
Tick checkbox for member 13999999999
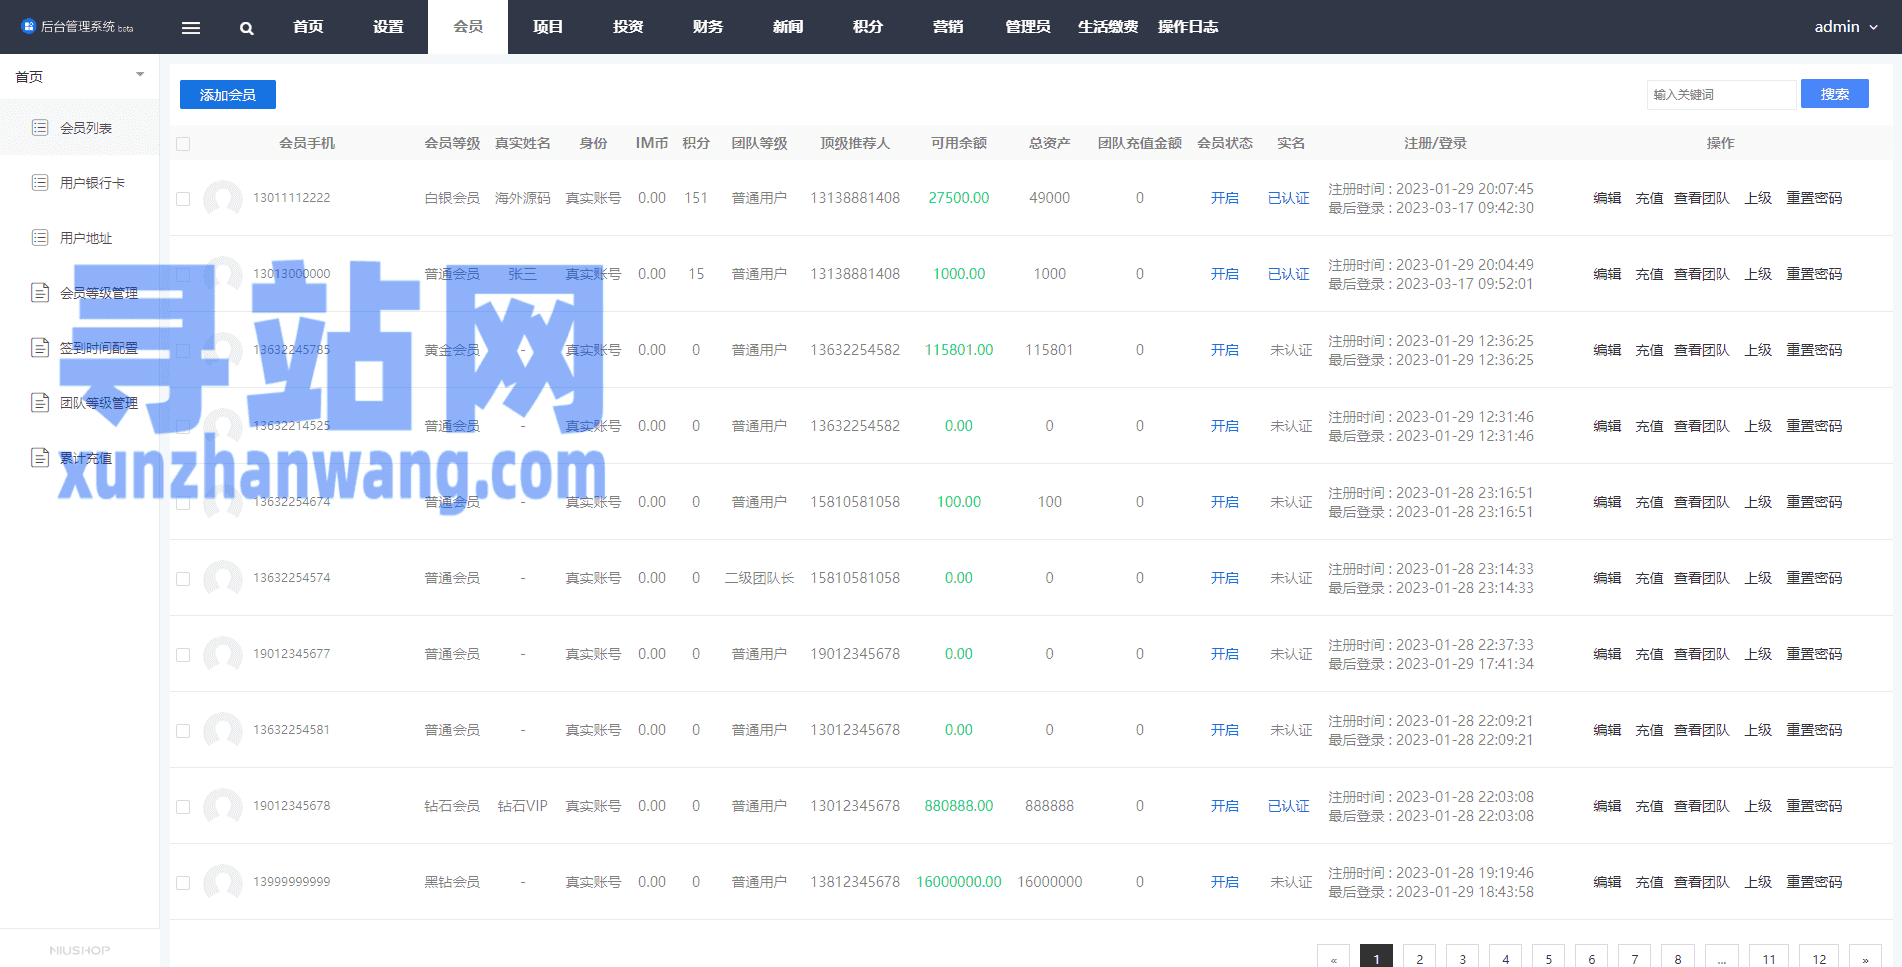click(183, 883)
